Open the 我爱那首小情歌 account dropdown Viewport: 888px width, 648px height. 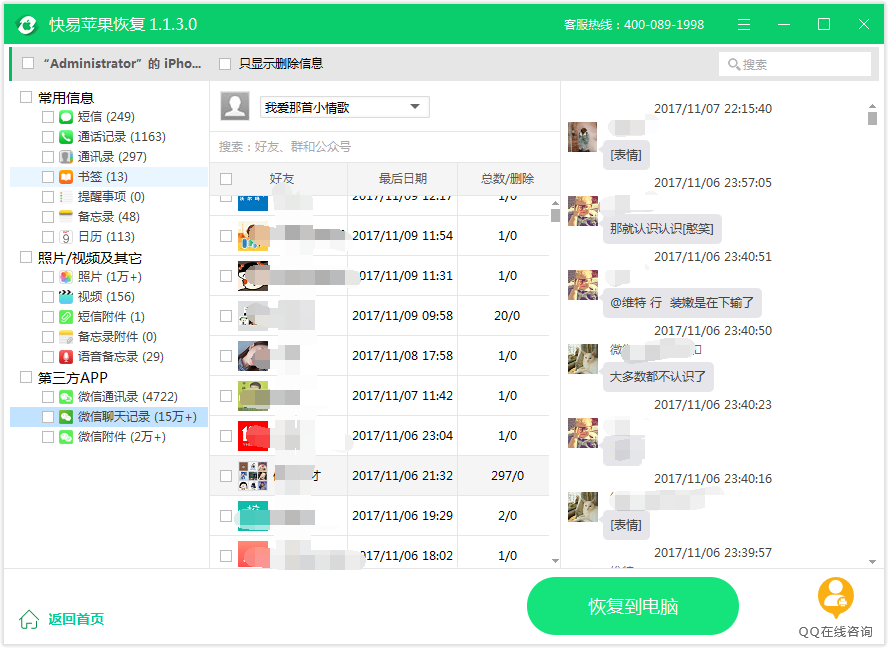tap(345, 107)
